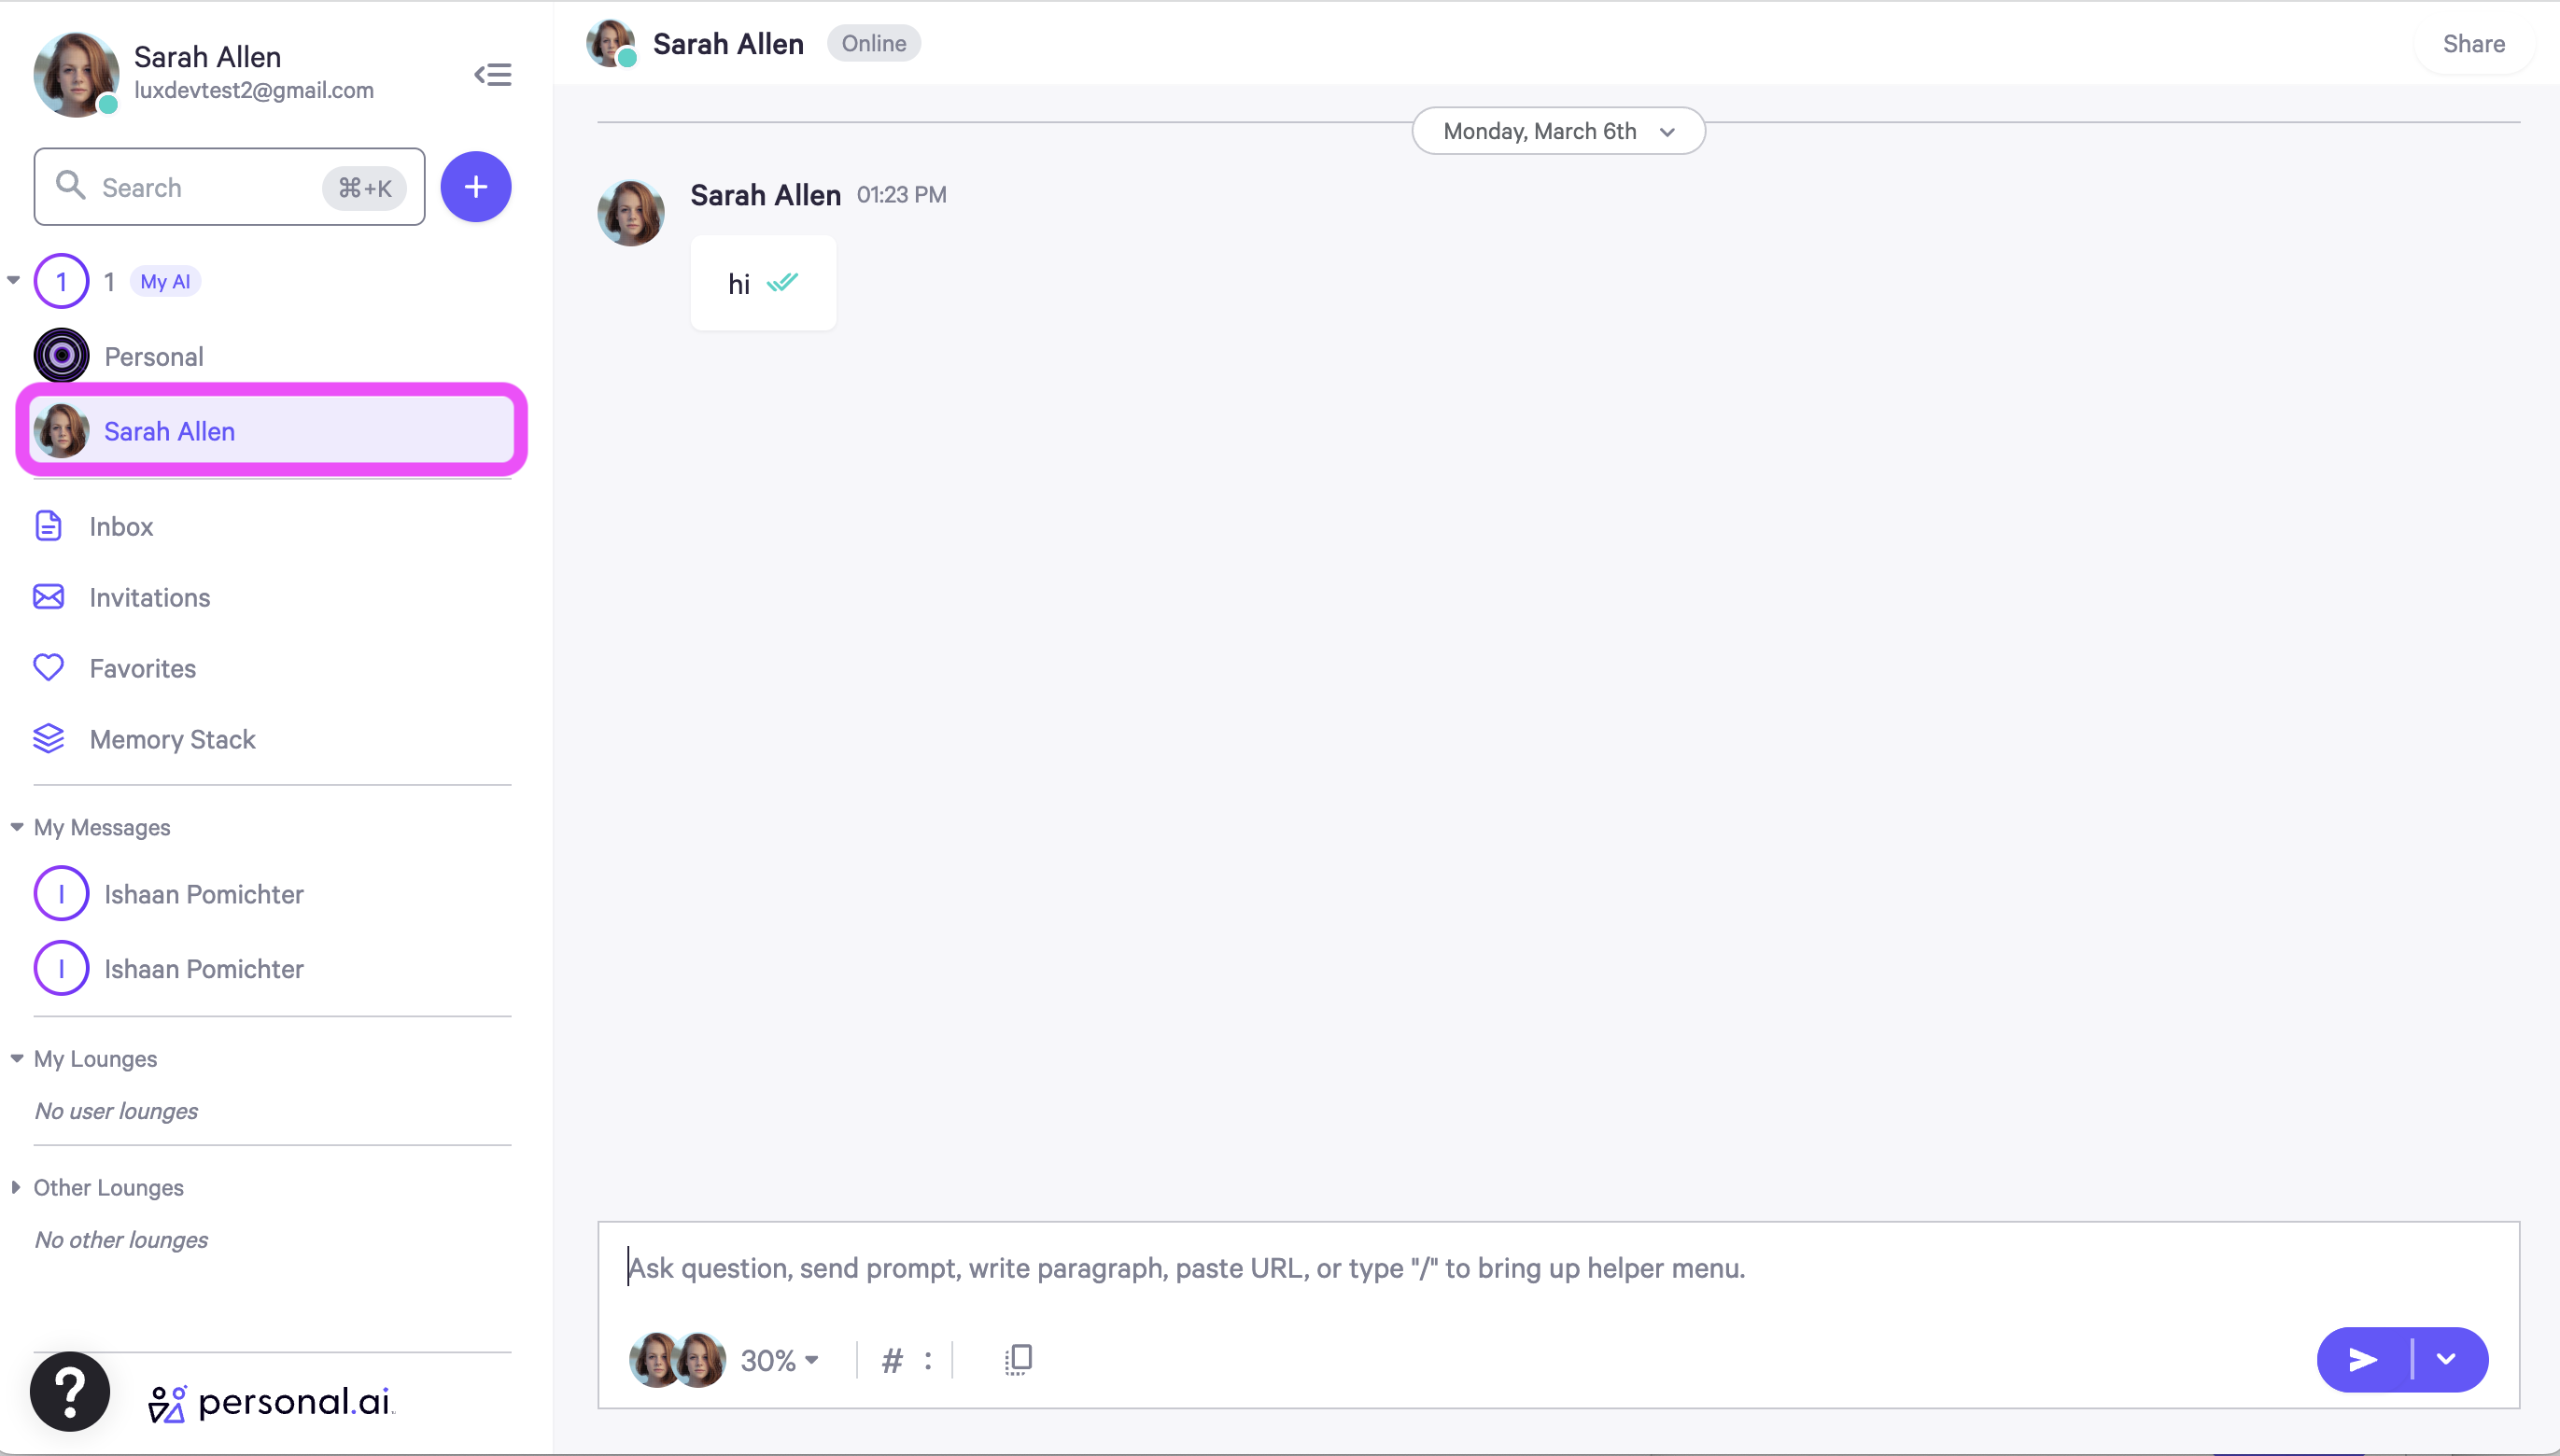
Task: Collapse the sidebar with the menu icon
Action: pyautogui.click(x=492, y=74)
